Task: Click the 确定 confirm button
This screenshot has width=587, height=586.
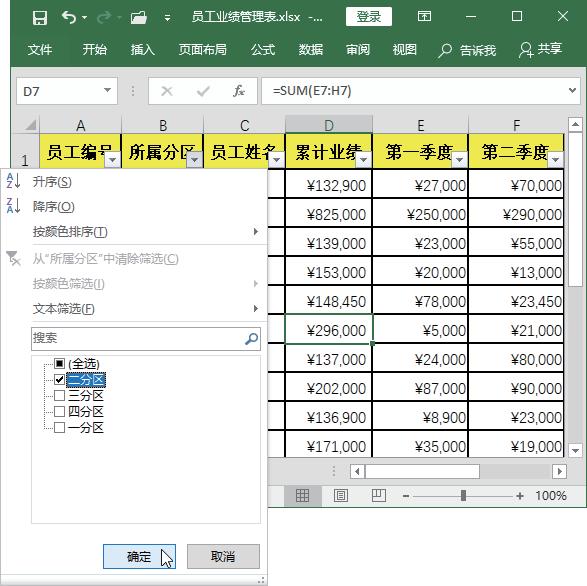Action: [139, 556]
